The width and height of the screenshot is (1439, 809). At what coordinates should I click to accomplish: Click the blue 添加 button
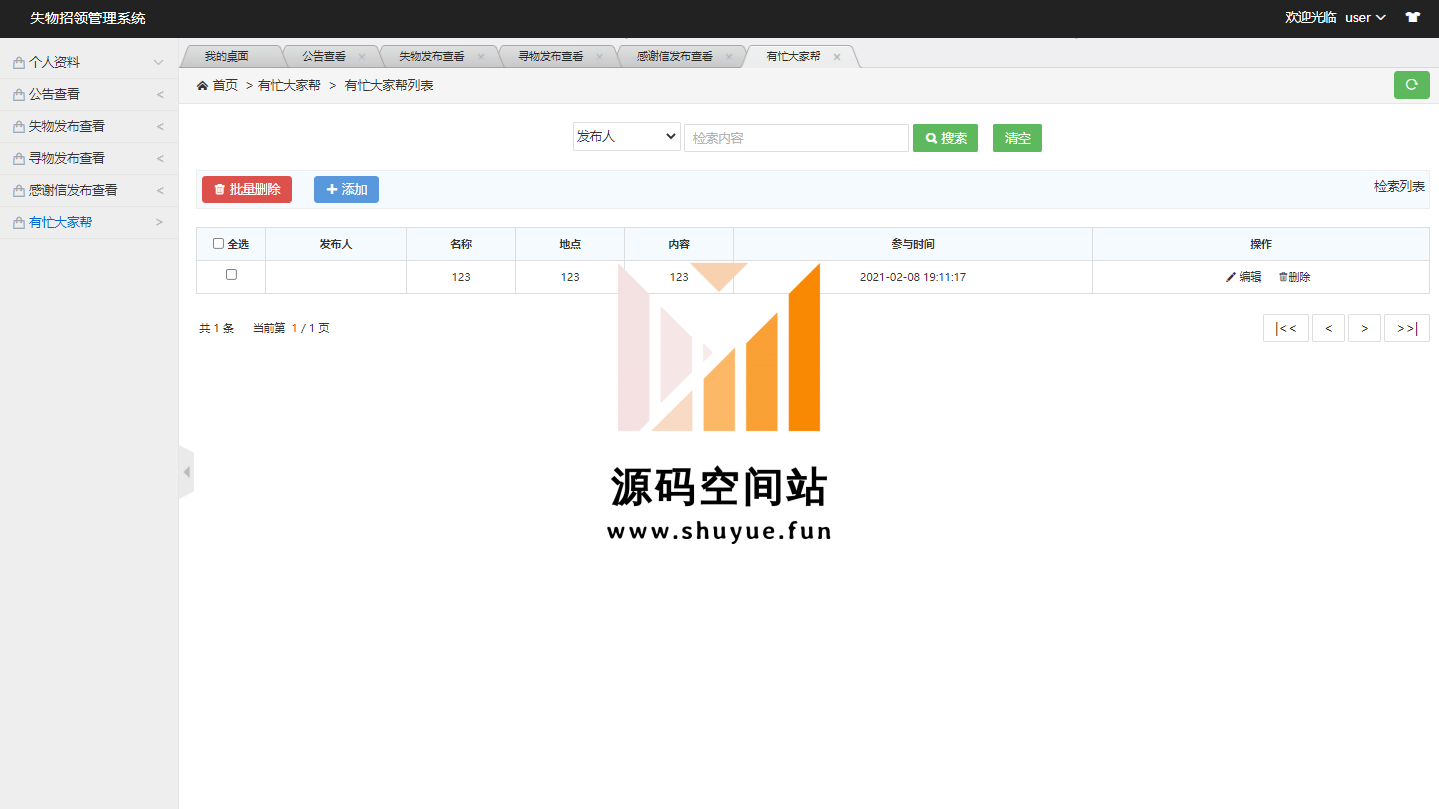[x=346, y=189]
